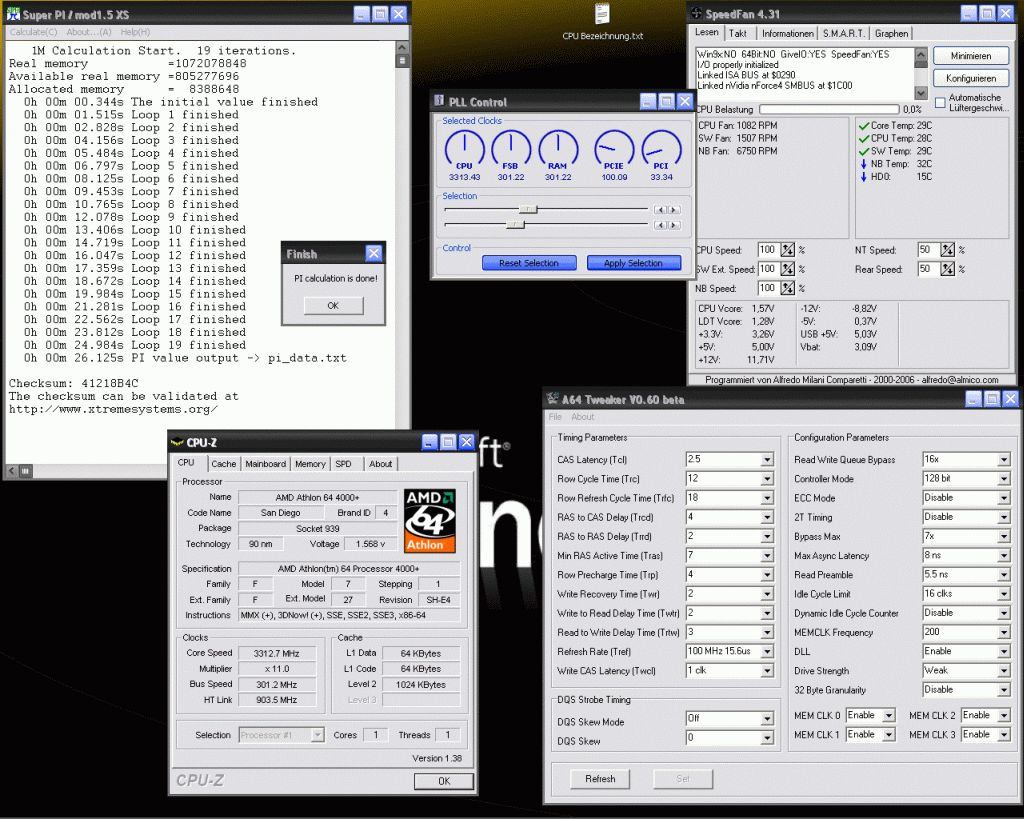Open the Drive Strength dropdown
This screenshot has width=1024, height=819.
[1004, 671]
